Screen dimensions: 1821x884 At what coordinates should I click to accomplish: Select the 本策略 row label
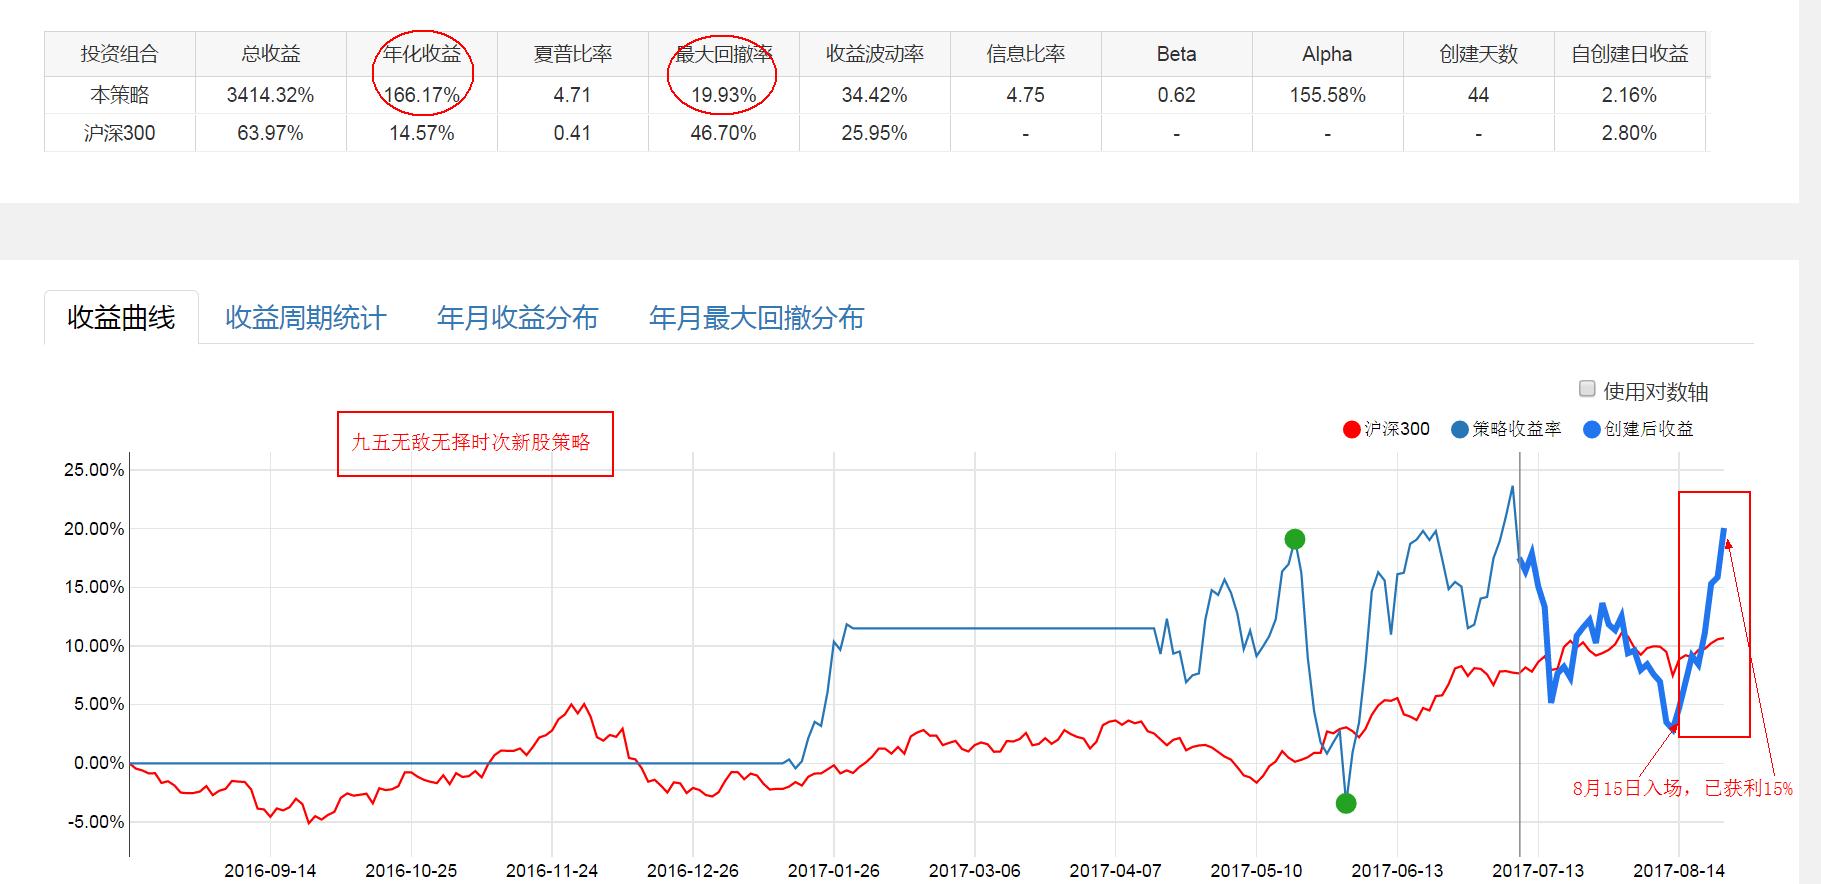click(x=120, y=95)
